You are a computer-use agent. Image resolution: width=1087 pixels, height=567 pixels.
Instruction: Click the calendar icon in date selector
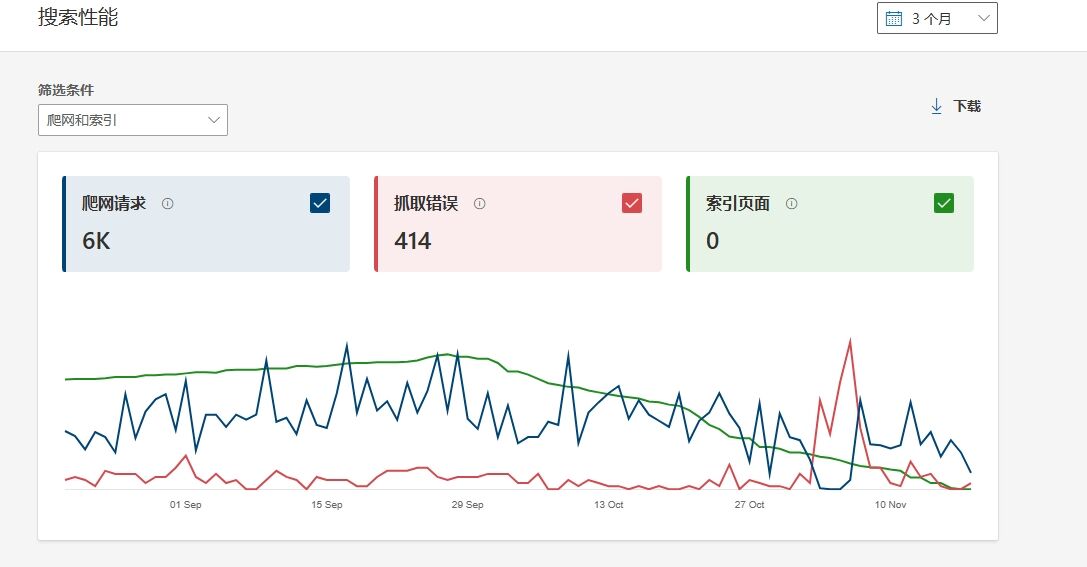point(894,18)
